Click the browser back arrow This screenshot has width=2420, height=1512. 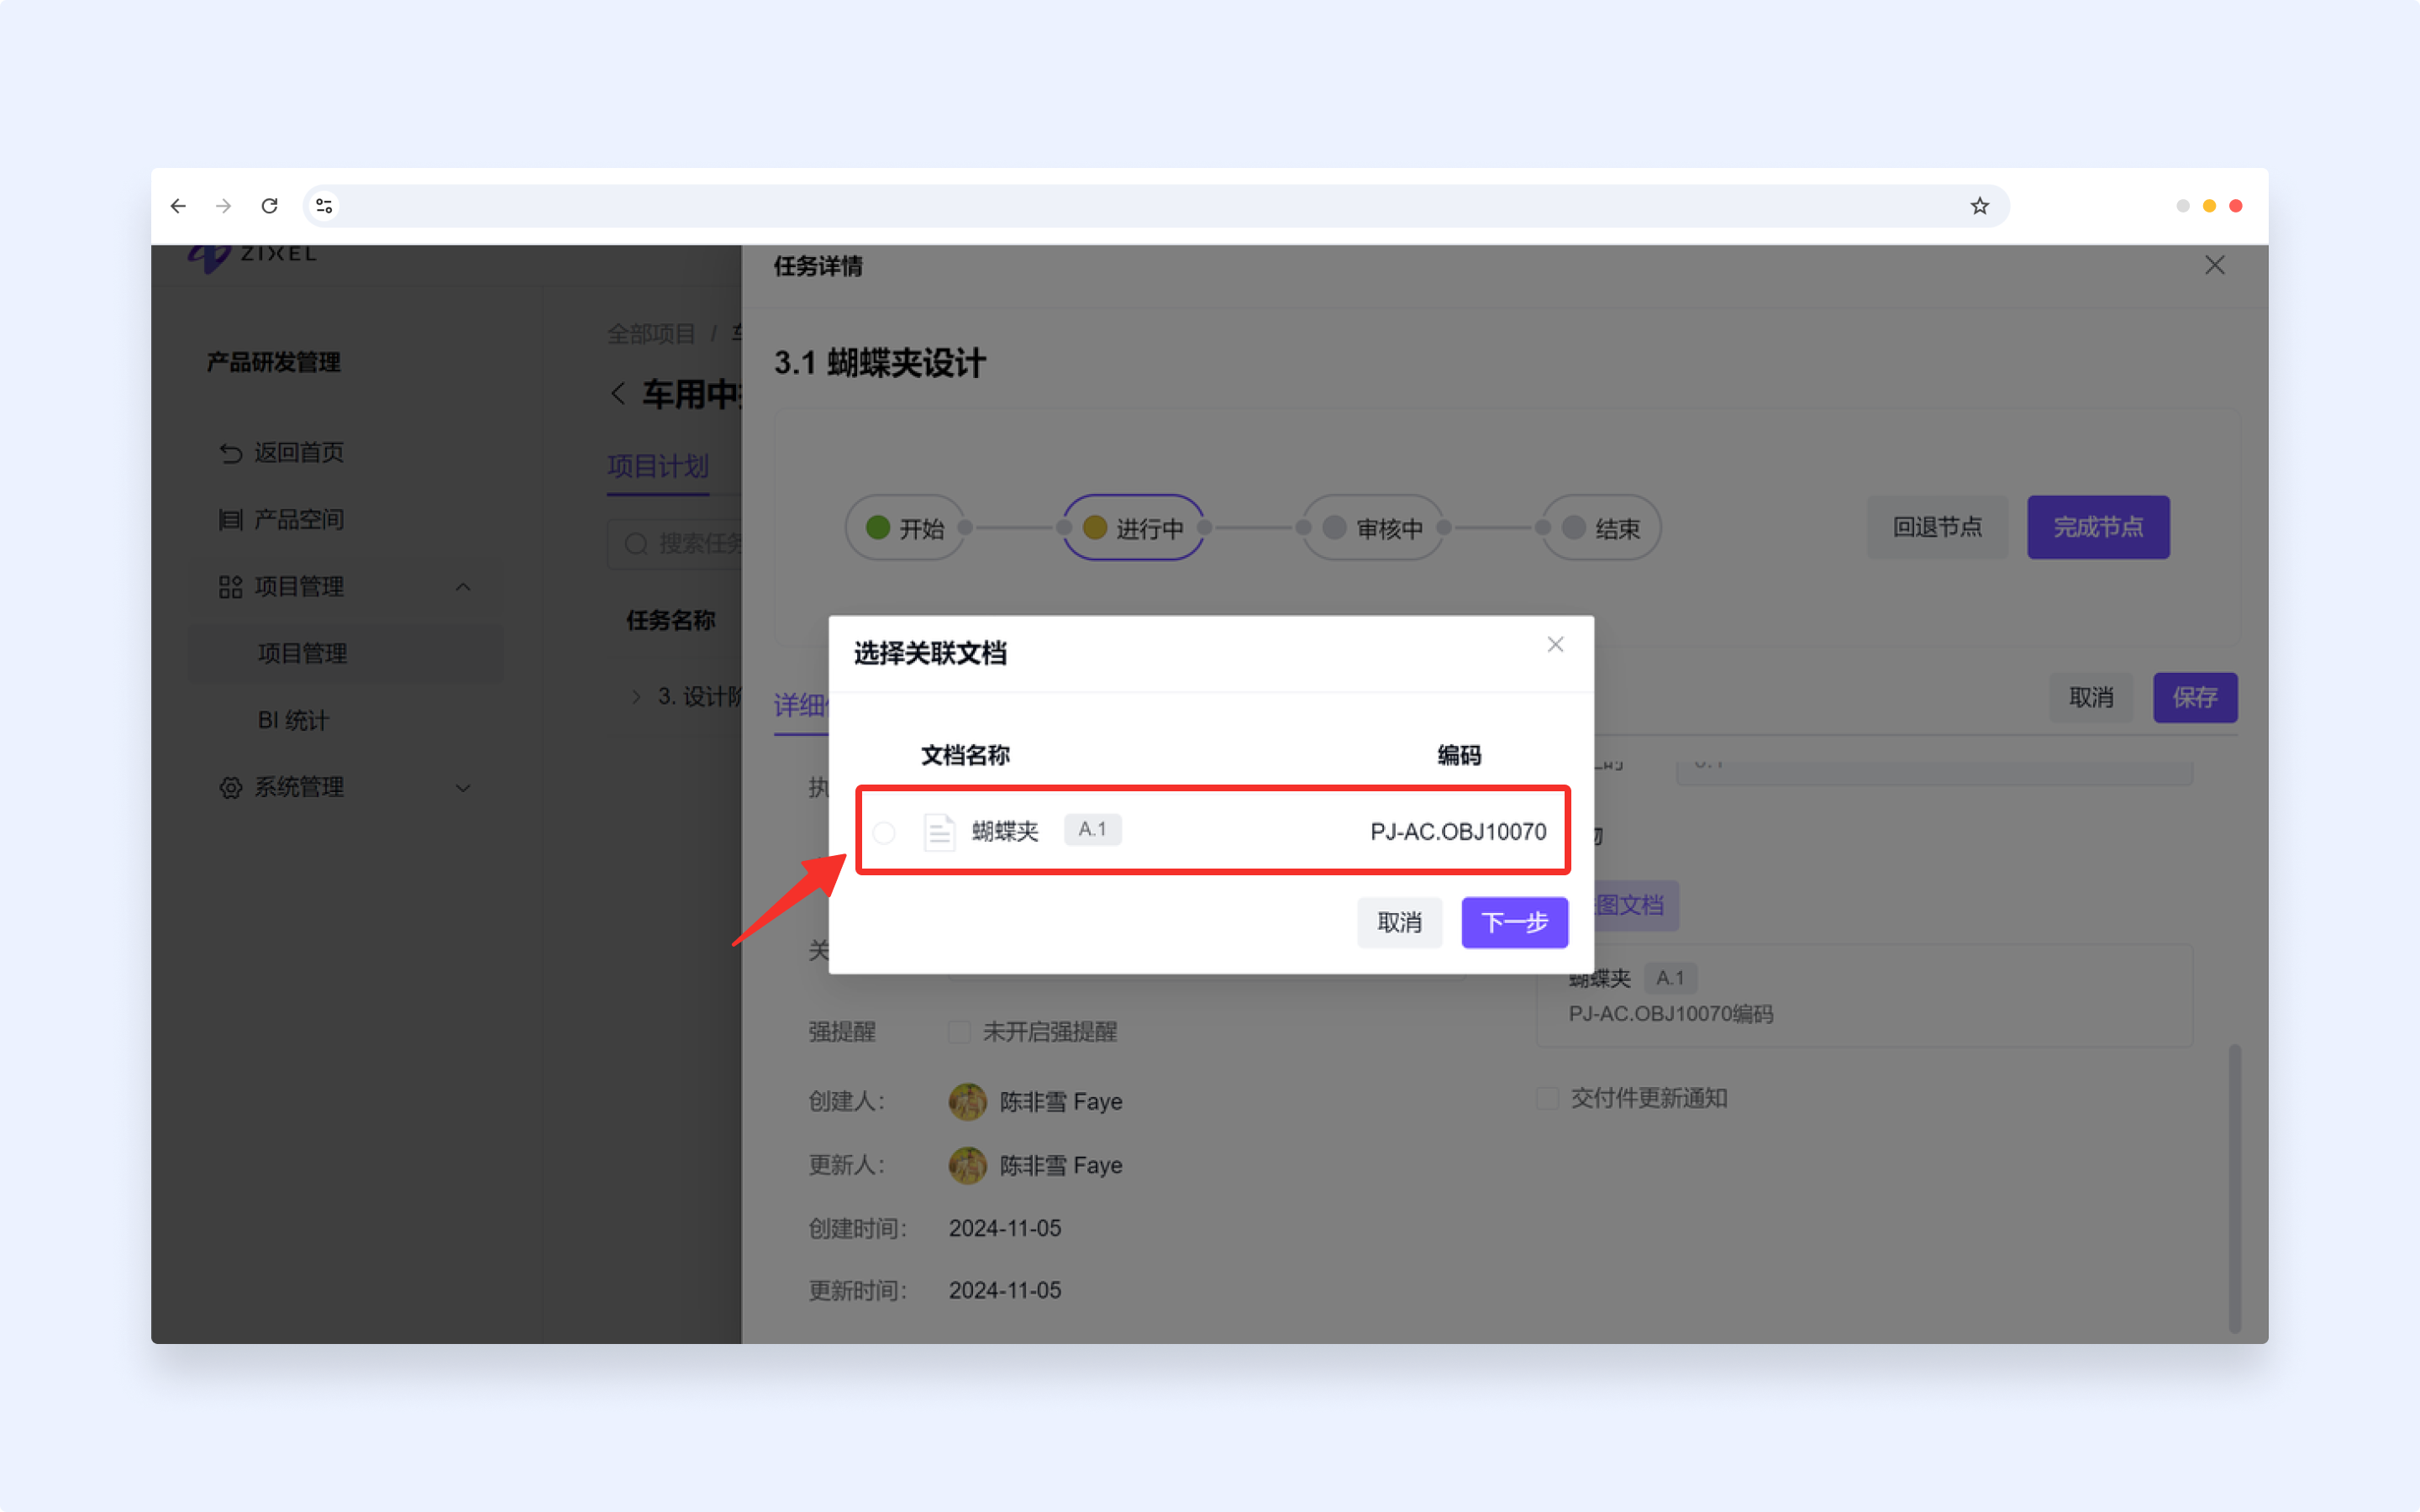pos(178,206)
